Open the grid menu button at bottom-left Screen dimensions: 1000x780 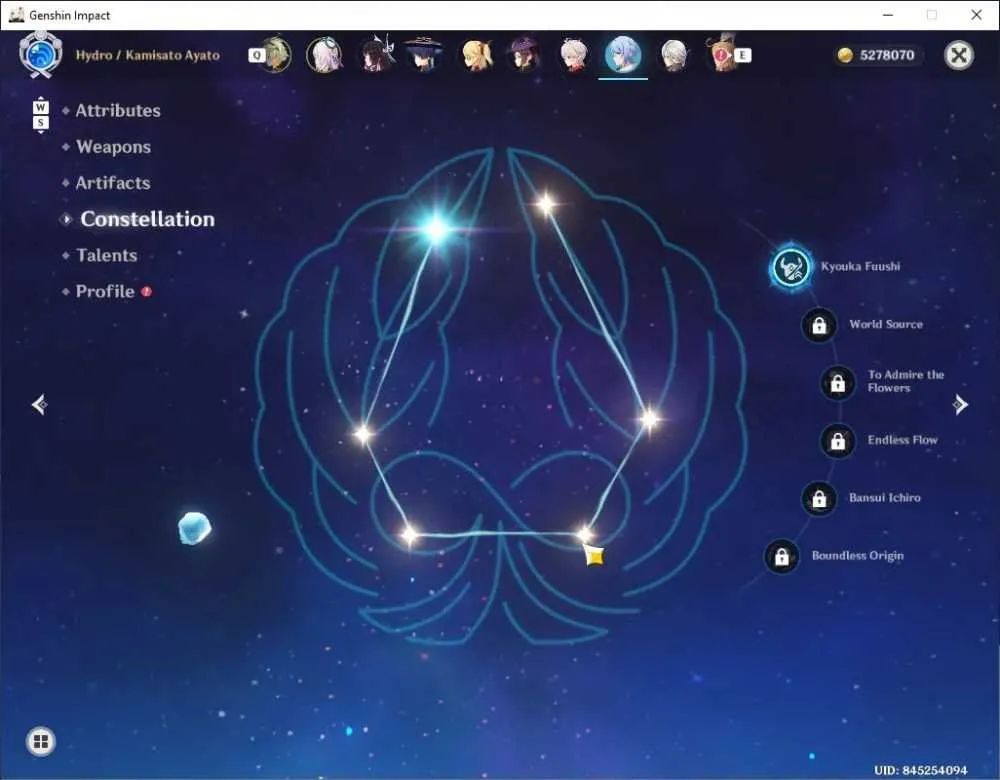coord(41,741)
